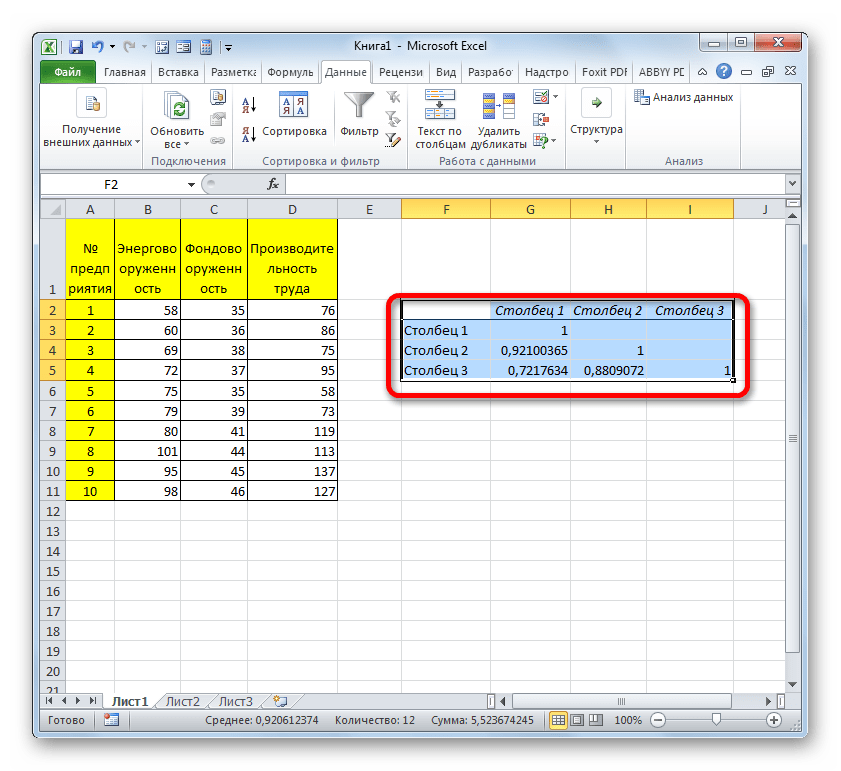The height and width of the screenshot is (771, 841).
Task: Click the Производительность труда header cell
Action: tap(292, 259)
